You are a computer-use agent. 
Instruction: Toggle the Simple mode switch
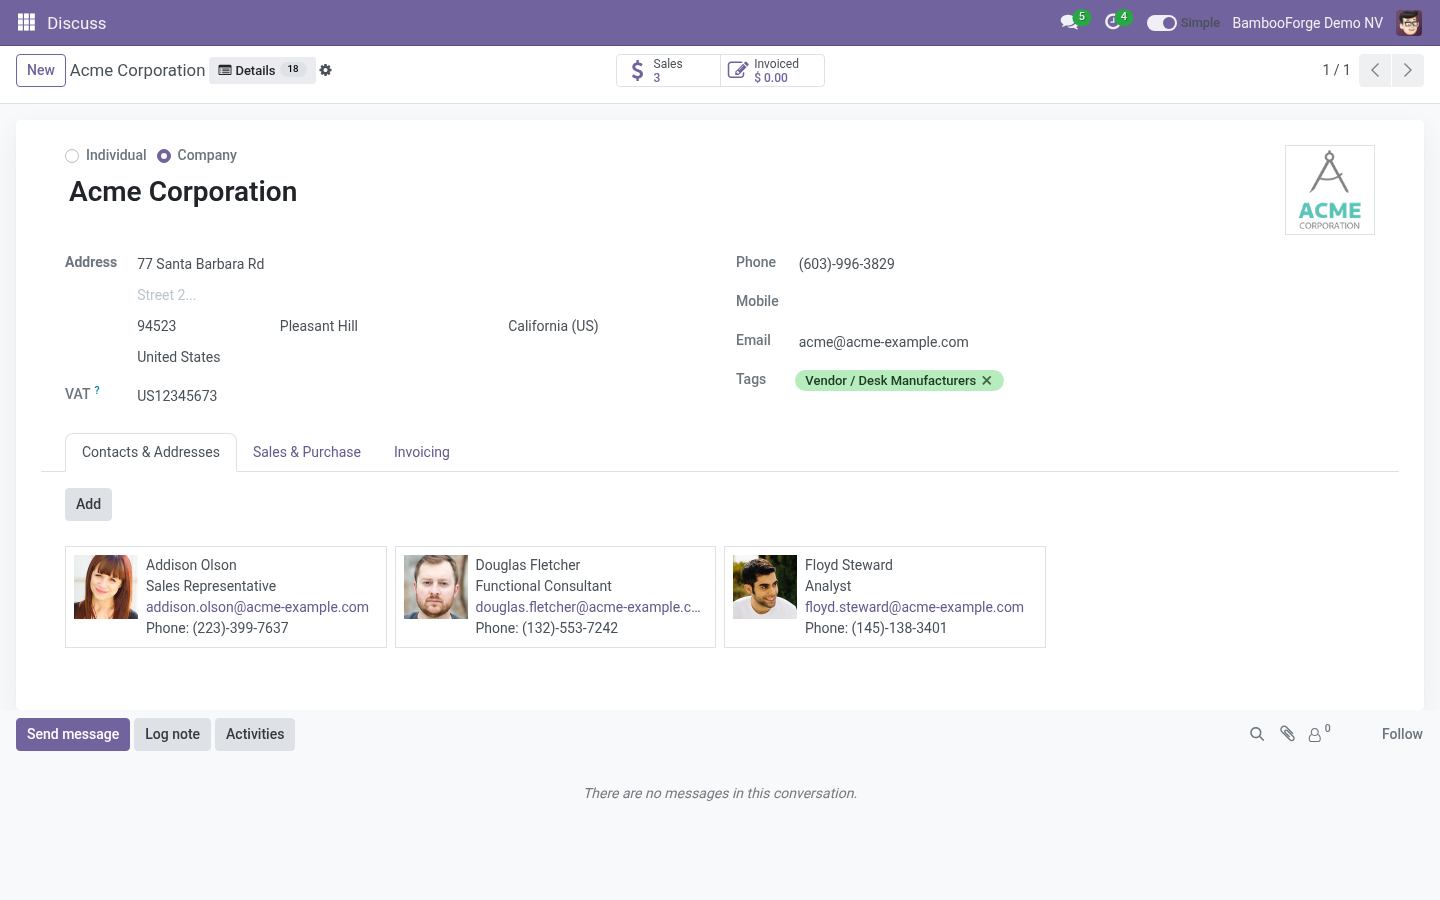coord(1161,23)
